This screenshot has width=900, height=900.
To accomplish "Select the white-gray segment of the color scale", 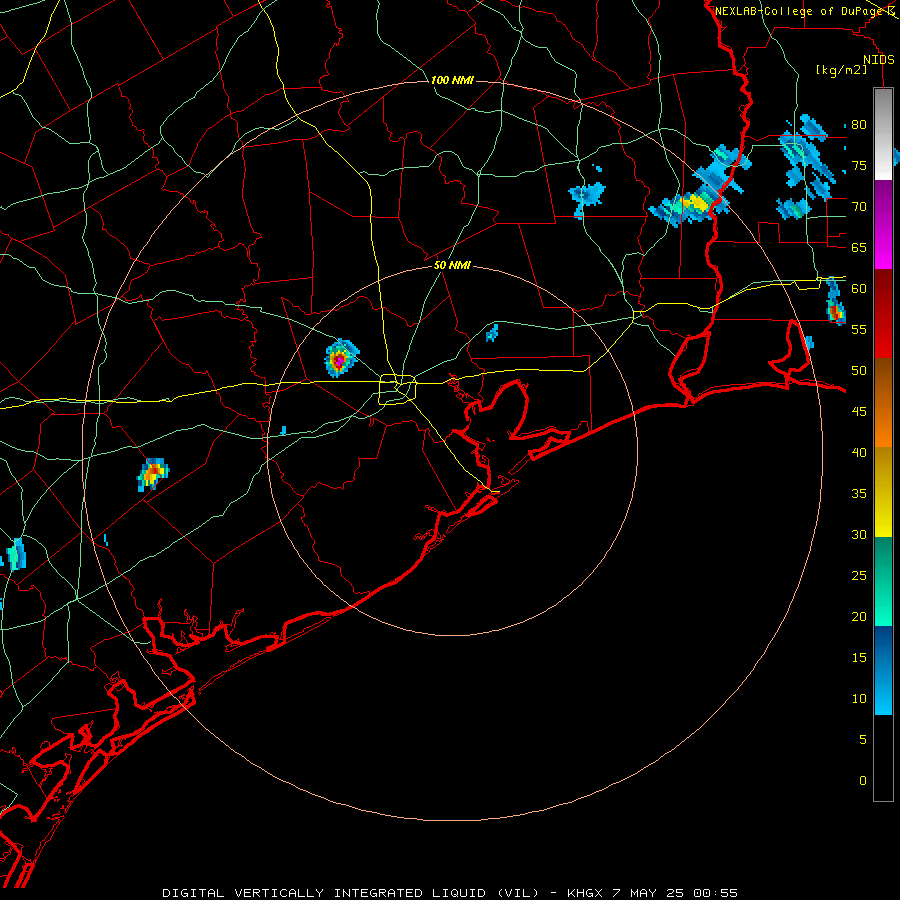I will click(883, 134).
